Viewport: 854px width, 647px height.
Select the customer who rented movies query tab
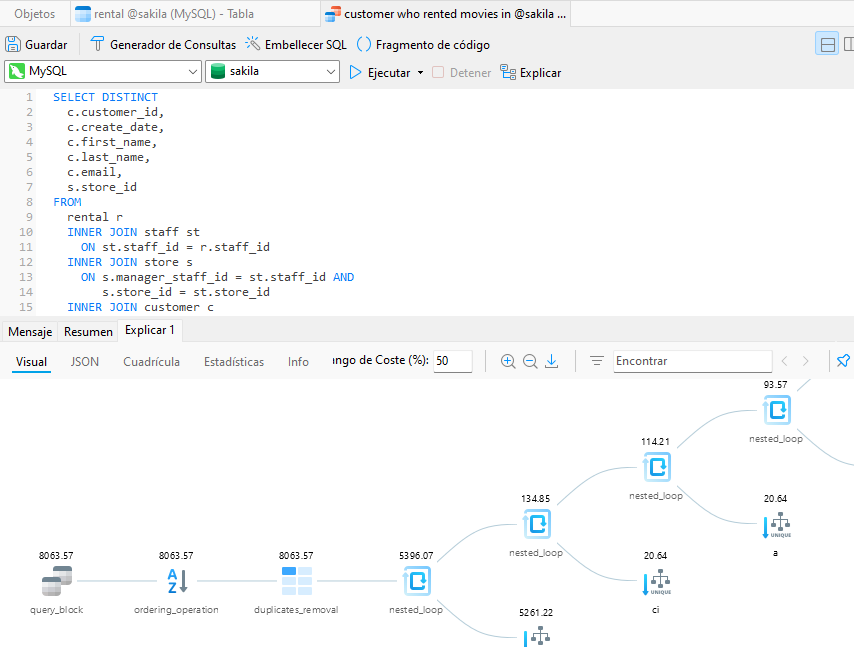(x=446, y=14)
